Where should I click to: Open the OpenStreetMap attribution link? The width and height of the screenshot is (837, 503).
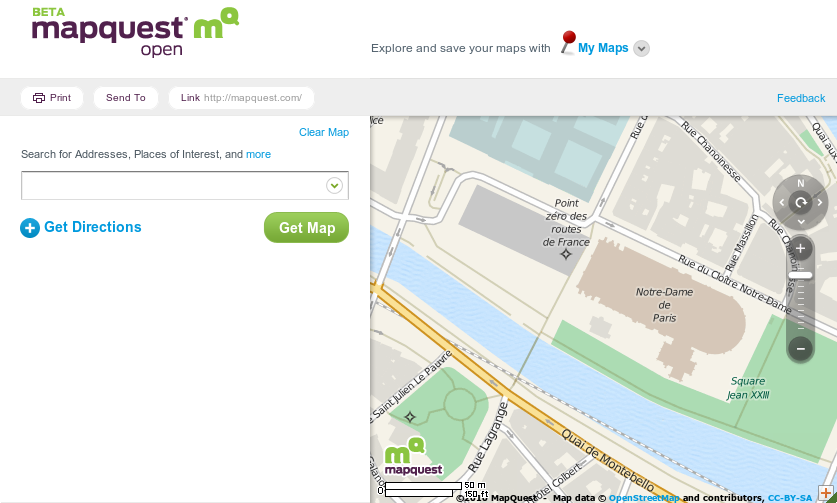pos(644,498)
